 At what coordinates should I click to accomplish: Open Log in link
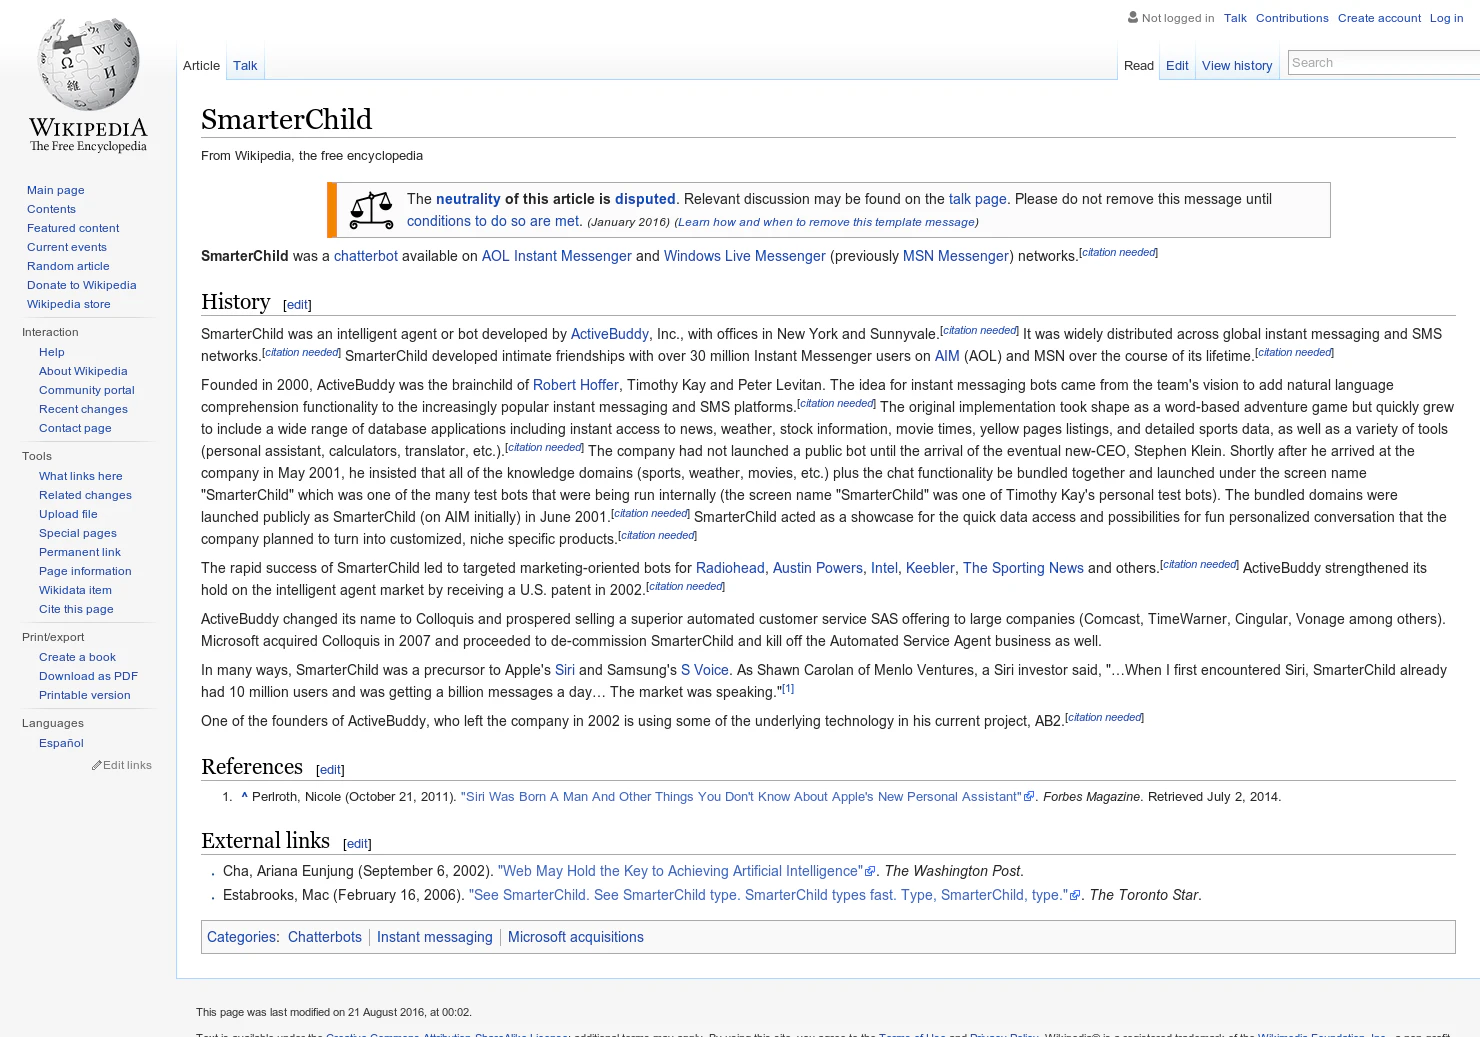pos(1446,18)
